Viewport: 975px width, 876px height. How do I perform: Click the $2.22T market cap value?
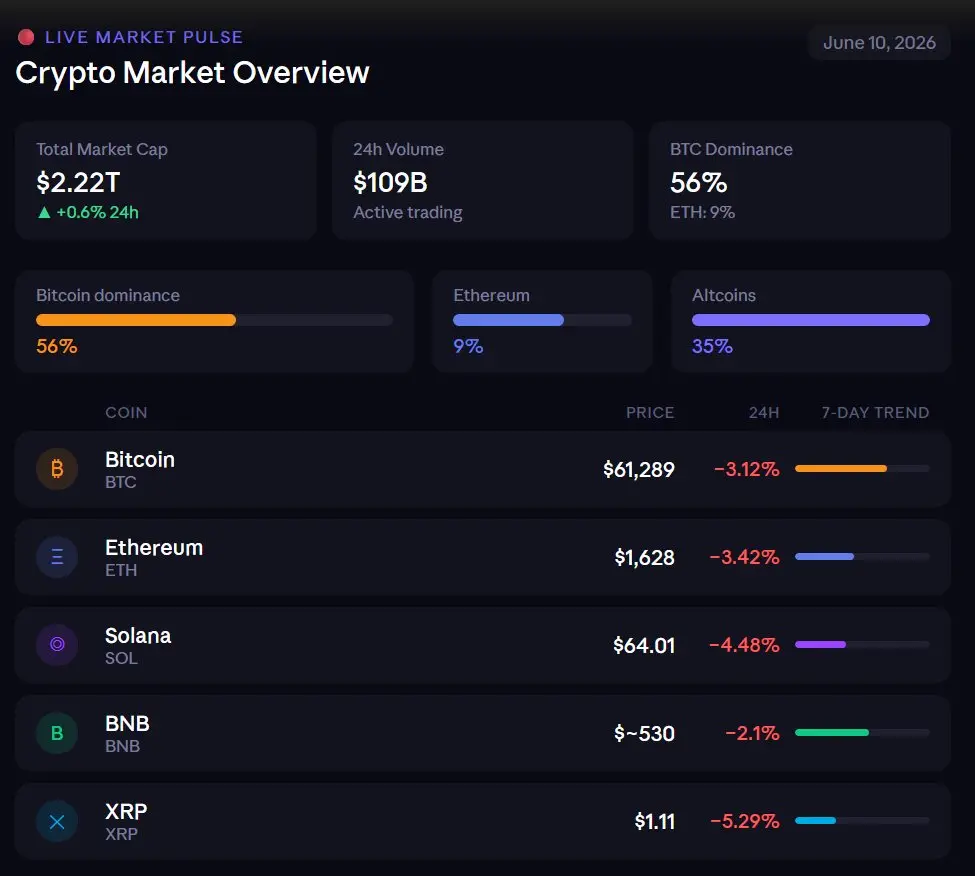coord(78,183)
